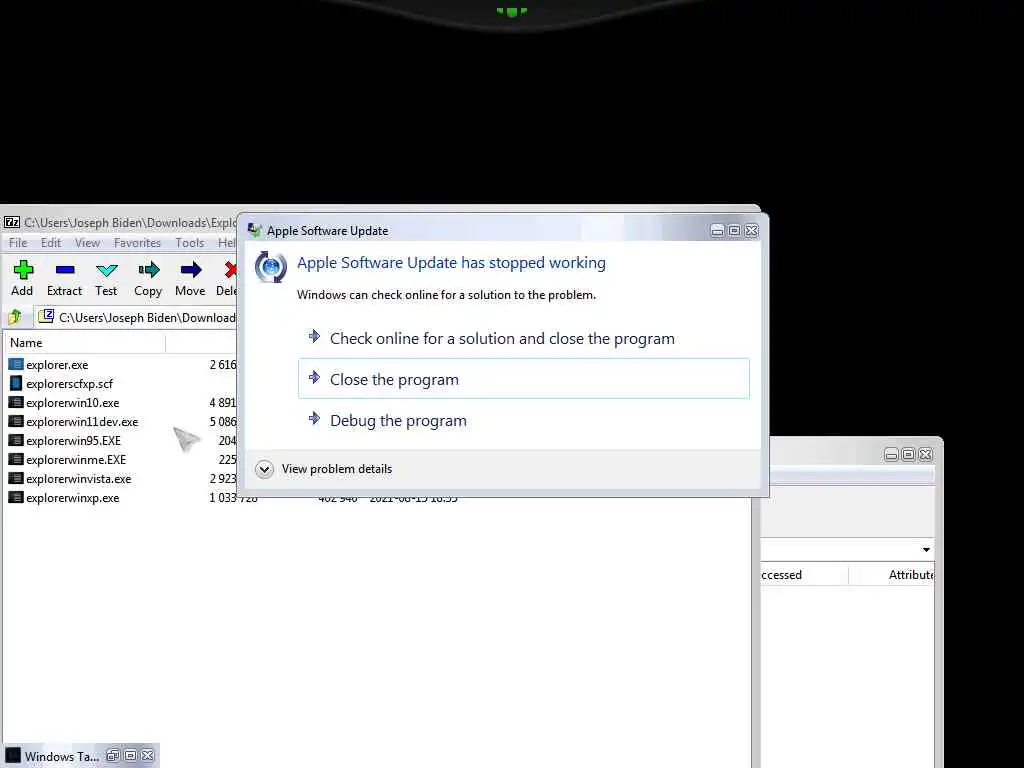Click the explorerwin95.EXE file icon
The height and width of the screenshot is (768, 1024).
[16, 440]
